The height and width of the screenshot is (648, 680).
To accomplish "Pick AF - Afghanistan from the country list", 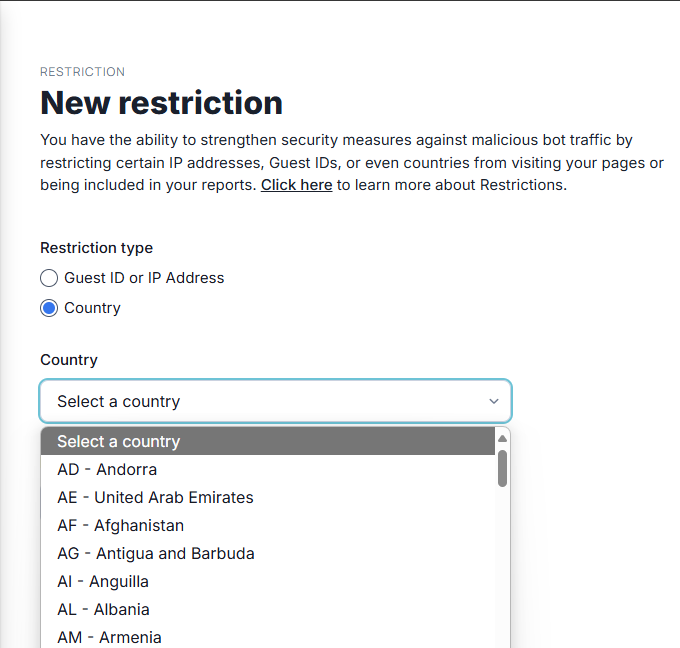I will click(268, 526).
